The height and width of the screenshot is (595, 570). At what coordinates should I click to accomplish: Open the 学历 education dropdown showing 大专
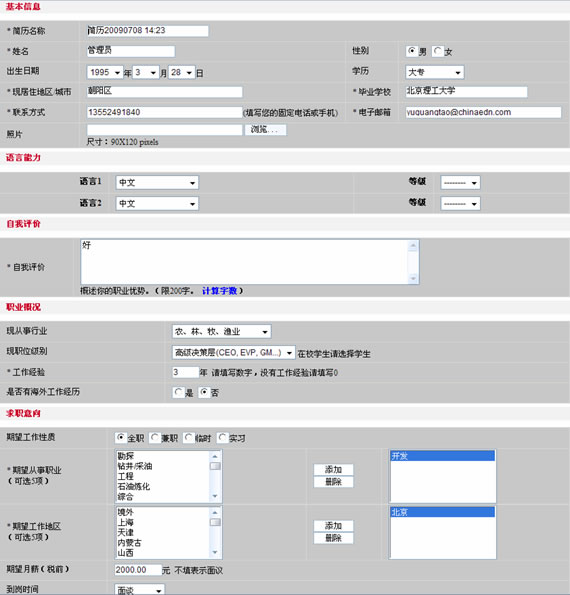point(435,72)
